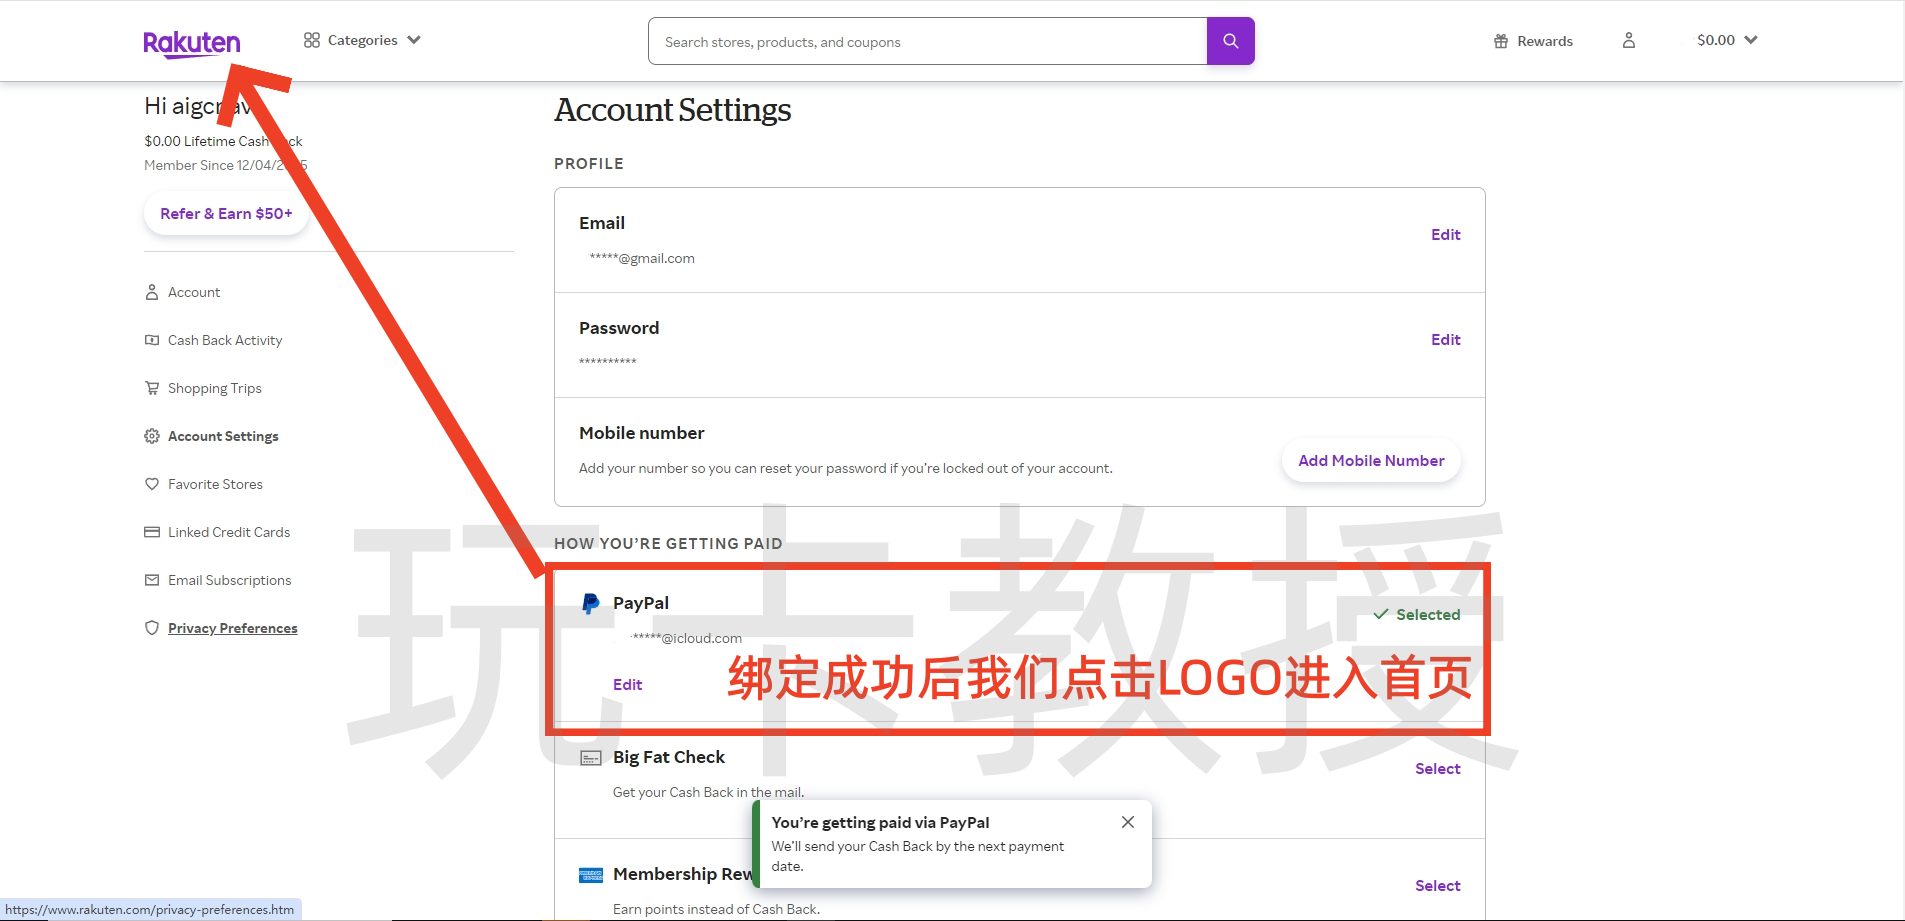
Task: Click the Linked Credit Cards card icon
Action: pyautogui.click(x=152, y=532)
